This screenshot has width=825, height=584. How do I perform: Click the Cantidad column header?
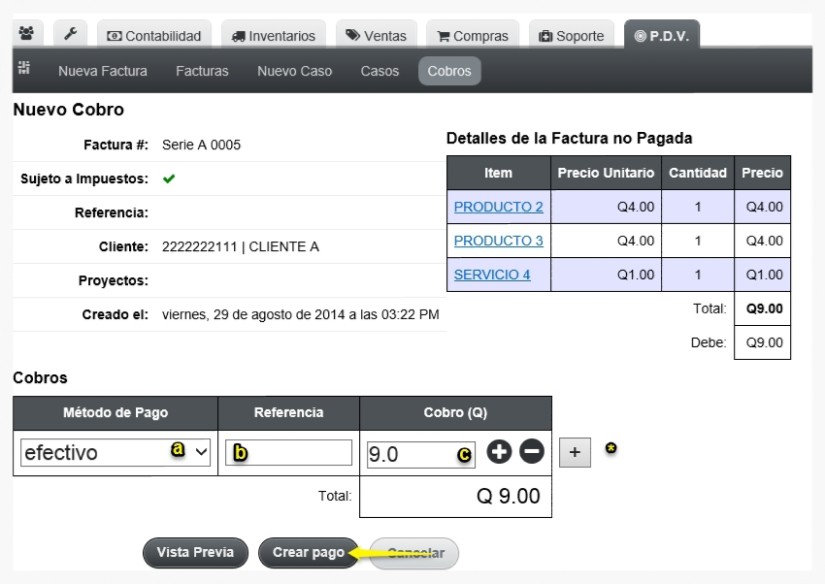pyautogui.click(x=698, y=173)
